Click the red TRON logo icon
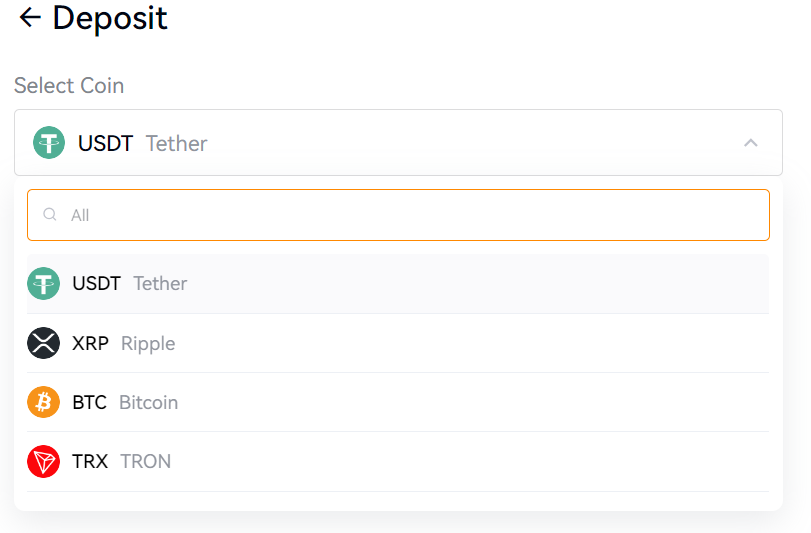This screenshot has width=811, height=533. pyautogui.click(x=43, y=461)
